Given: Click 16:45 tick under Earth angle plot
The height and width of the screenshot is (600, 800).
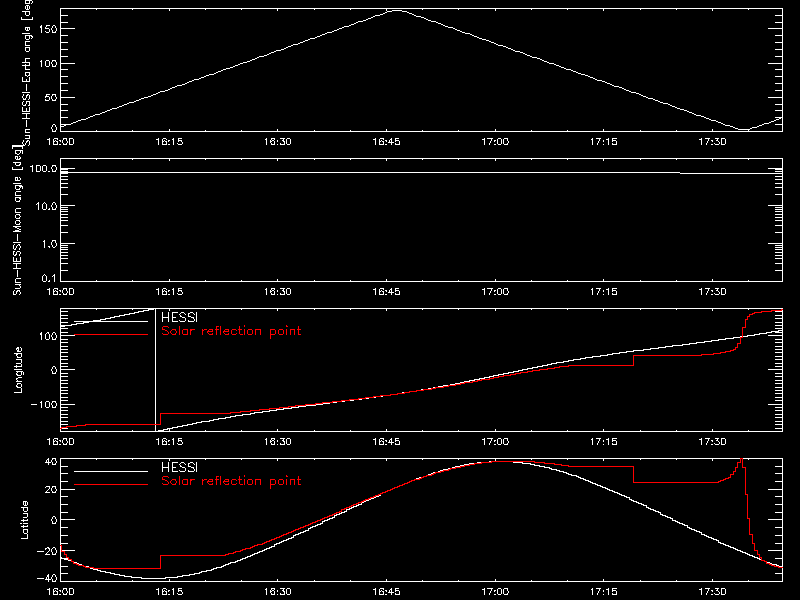Looking at the screenshot, I should click(x=386, y=142).
